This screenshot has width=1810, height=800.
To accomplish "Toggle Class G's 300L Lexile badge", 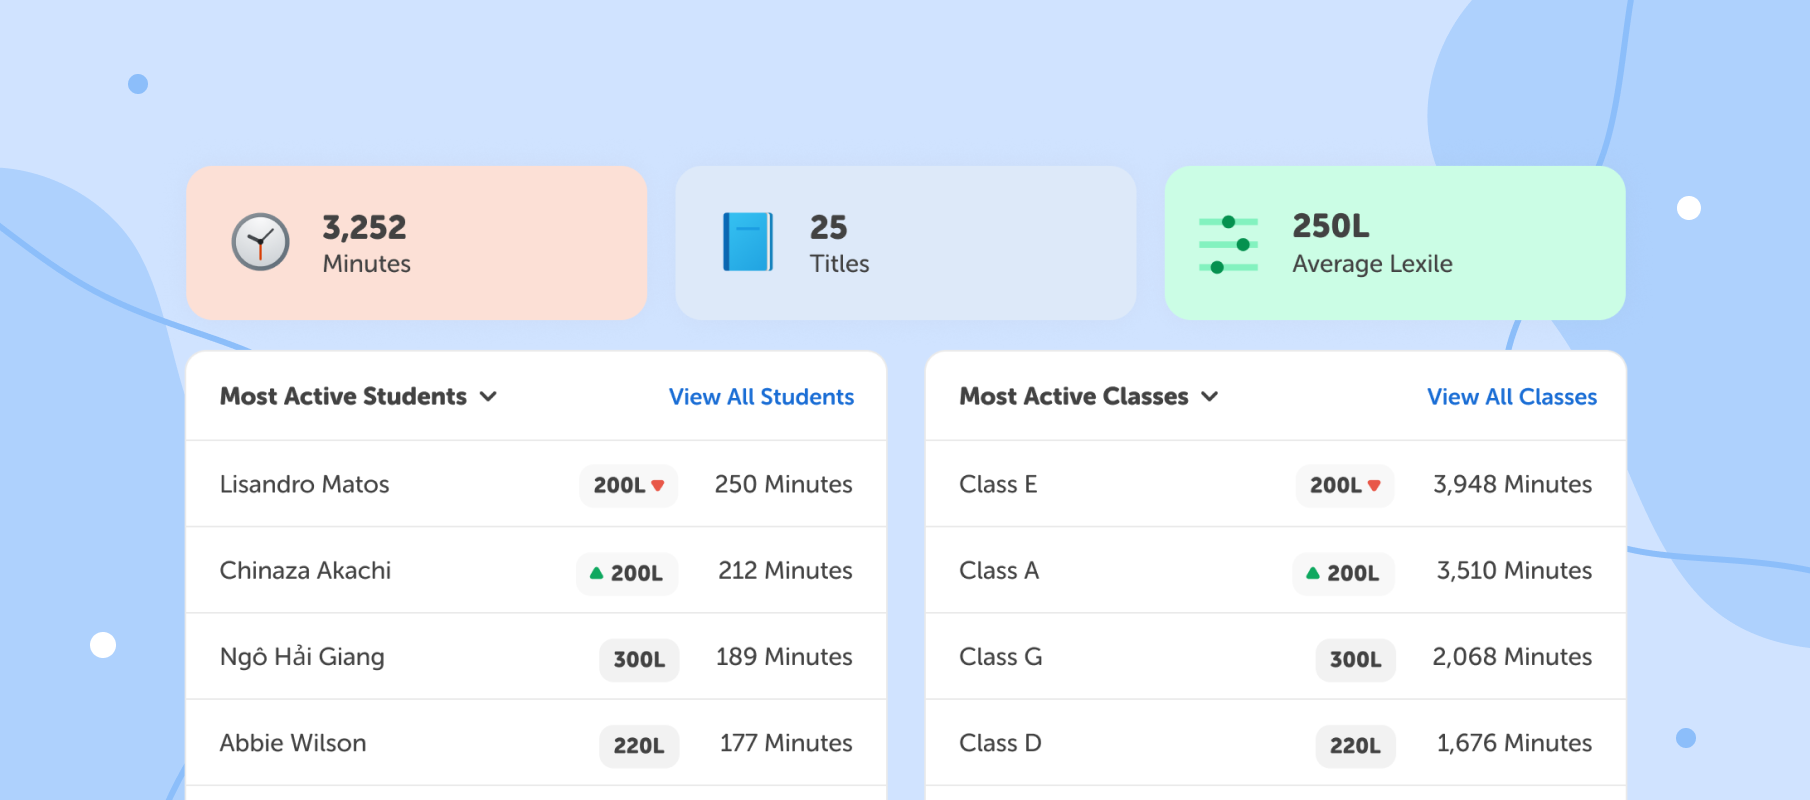I will pyautogui.click(x=1355, y=659).
